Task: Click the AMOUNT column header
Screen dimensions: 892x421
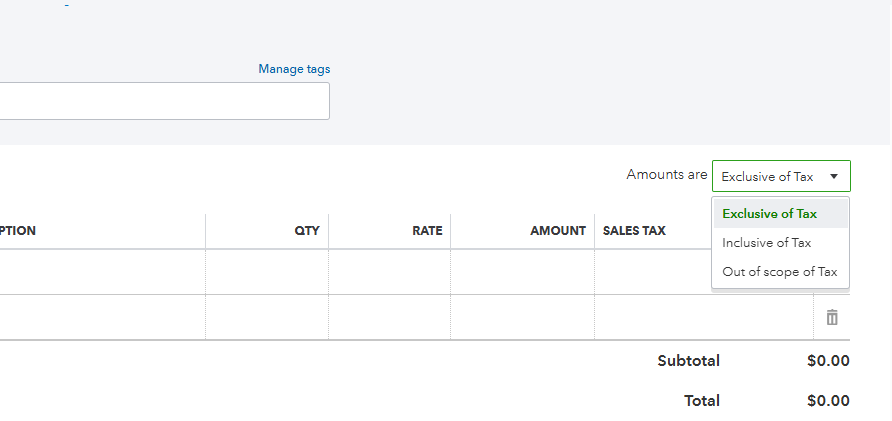Action: pos(558,231)
